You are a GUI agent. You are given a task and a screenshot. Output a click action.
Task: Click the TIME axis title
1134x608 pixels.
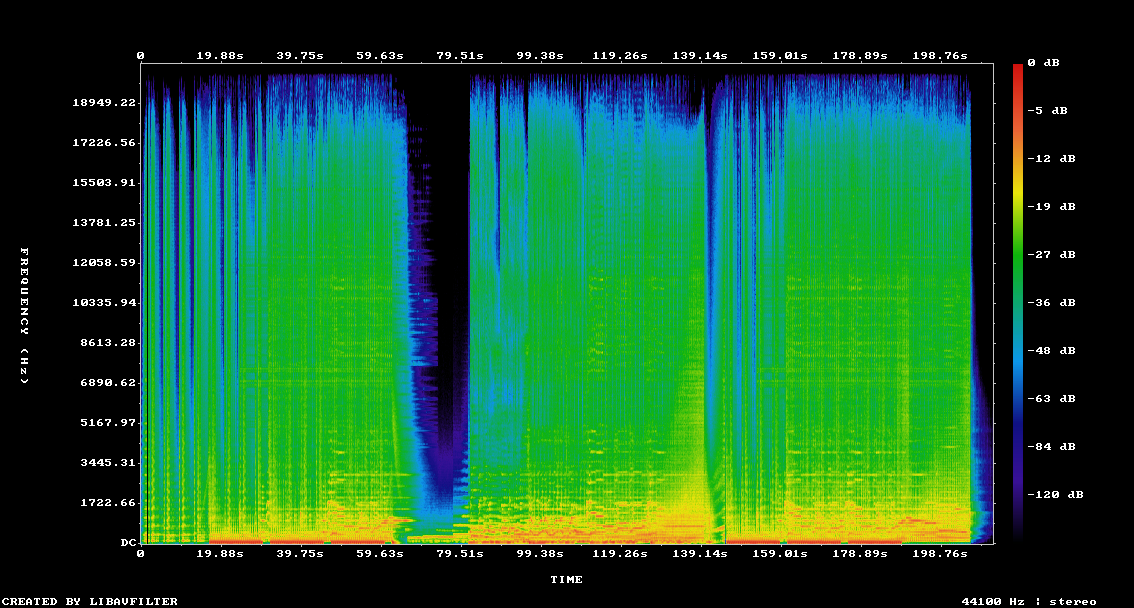tap(566, 580)
